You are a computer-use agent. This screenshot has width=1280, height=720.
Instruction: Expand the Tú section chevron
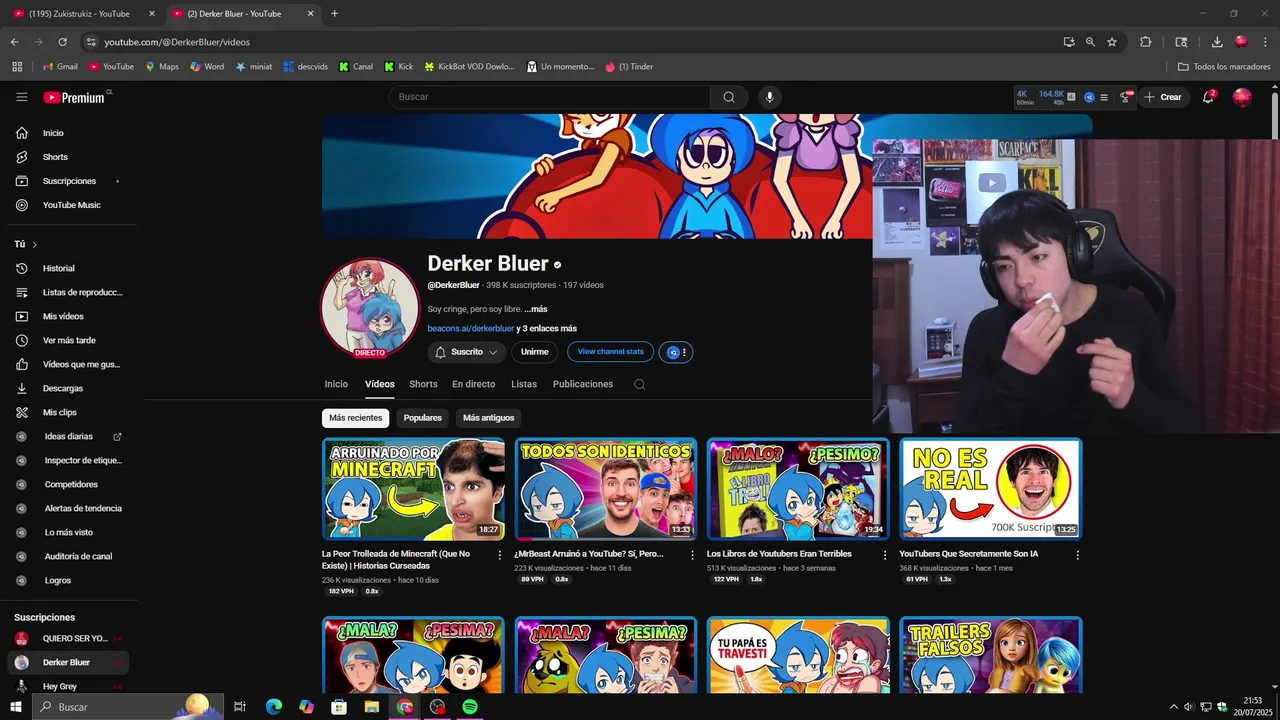[34, 244]
